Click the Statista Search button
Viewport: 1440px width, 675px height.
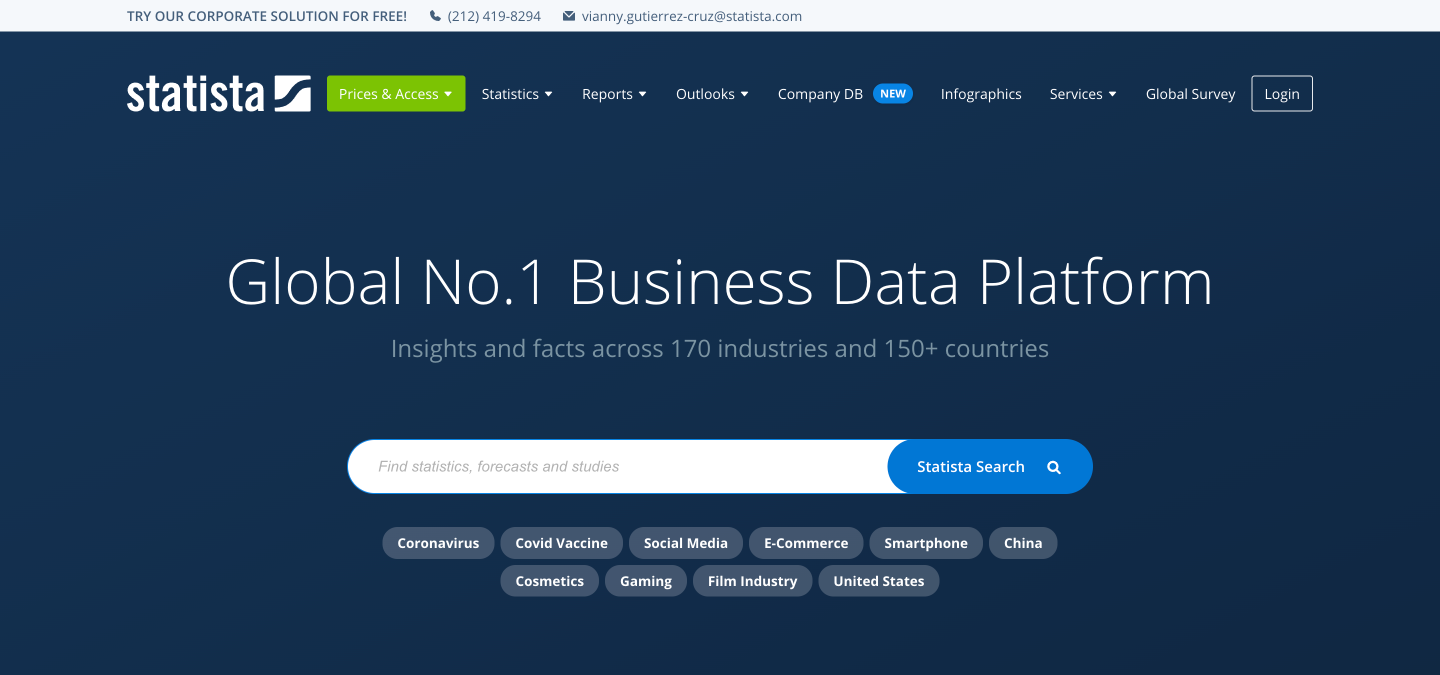[990, 467]
